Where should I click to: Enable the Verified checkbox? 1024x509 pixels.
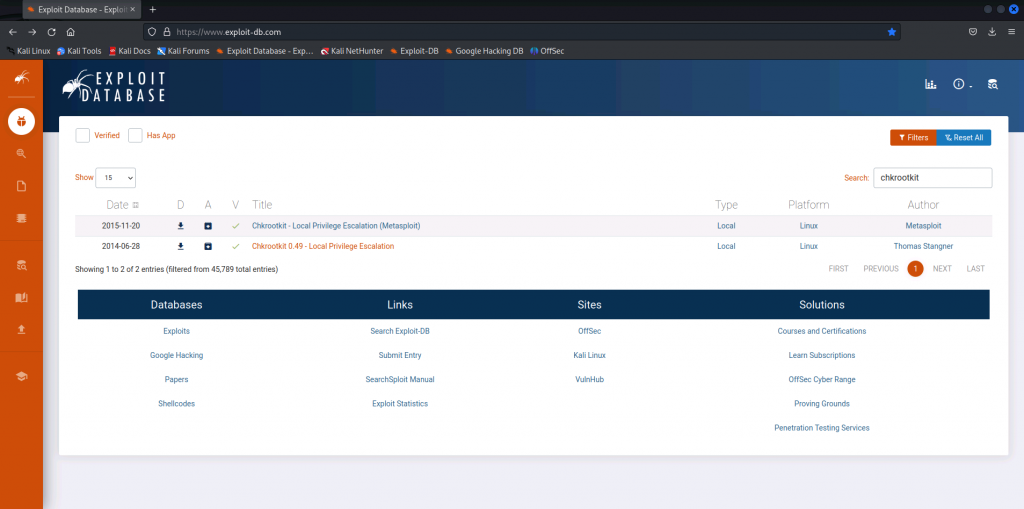click(82, 135)
